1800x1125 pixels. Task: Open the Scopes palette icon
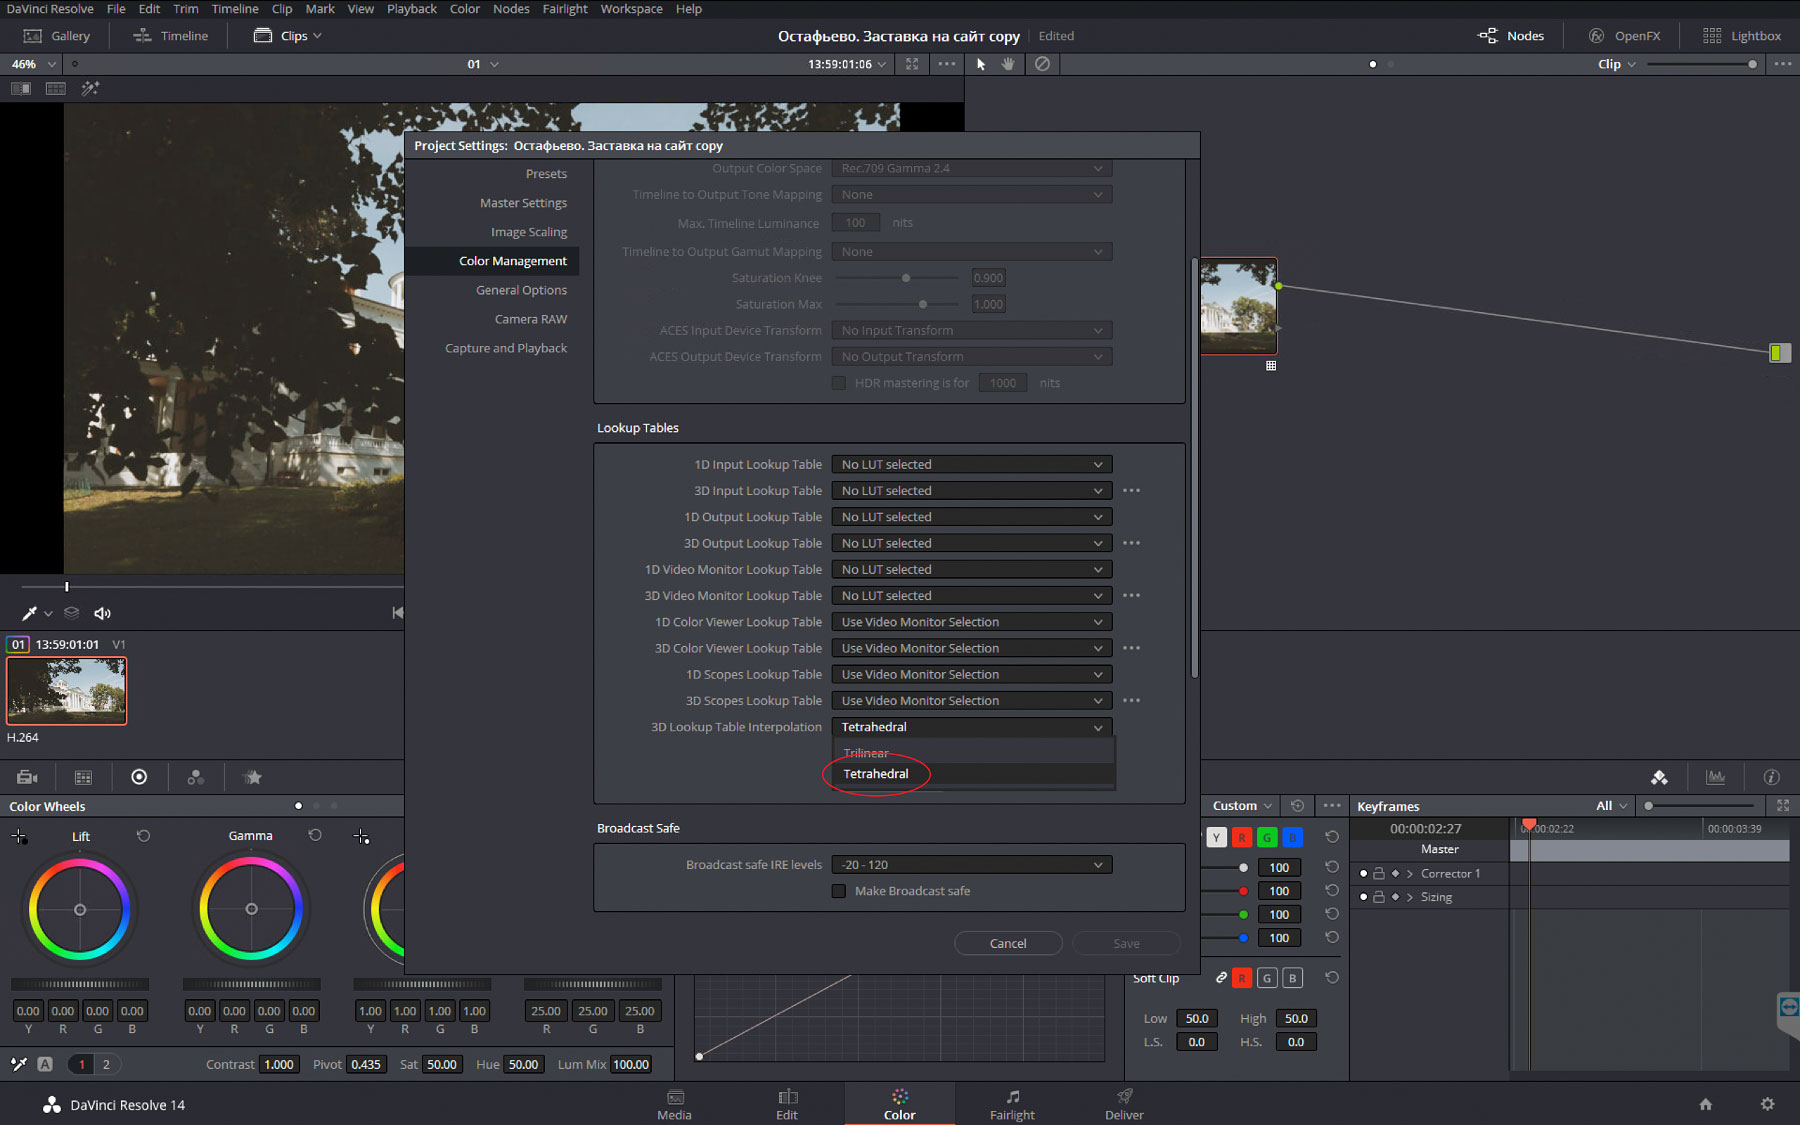(x=1715, y=777)
